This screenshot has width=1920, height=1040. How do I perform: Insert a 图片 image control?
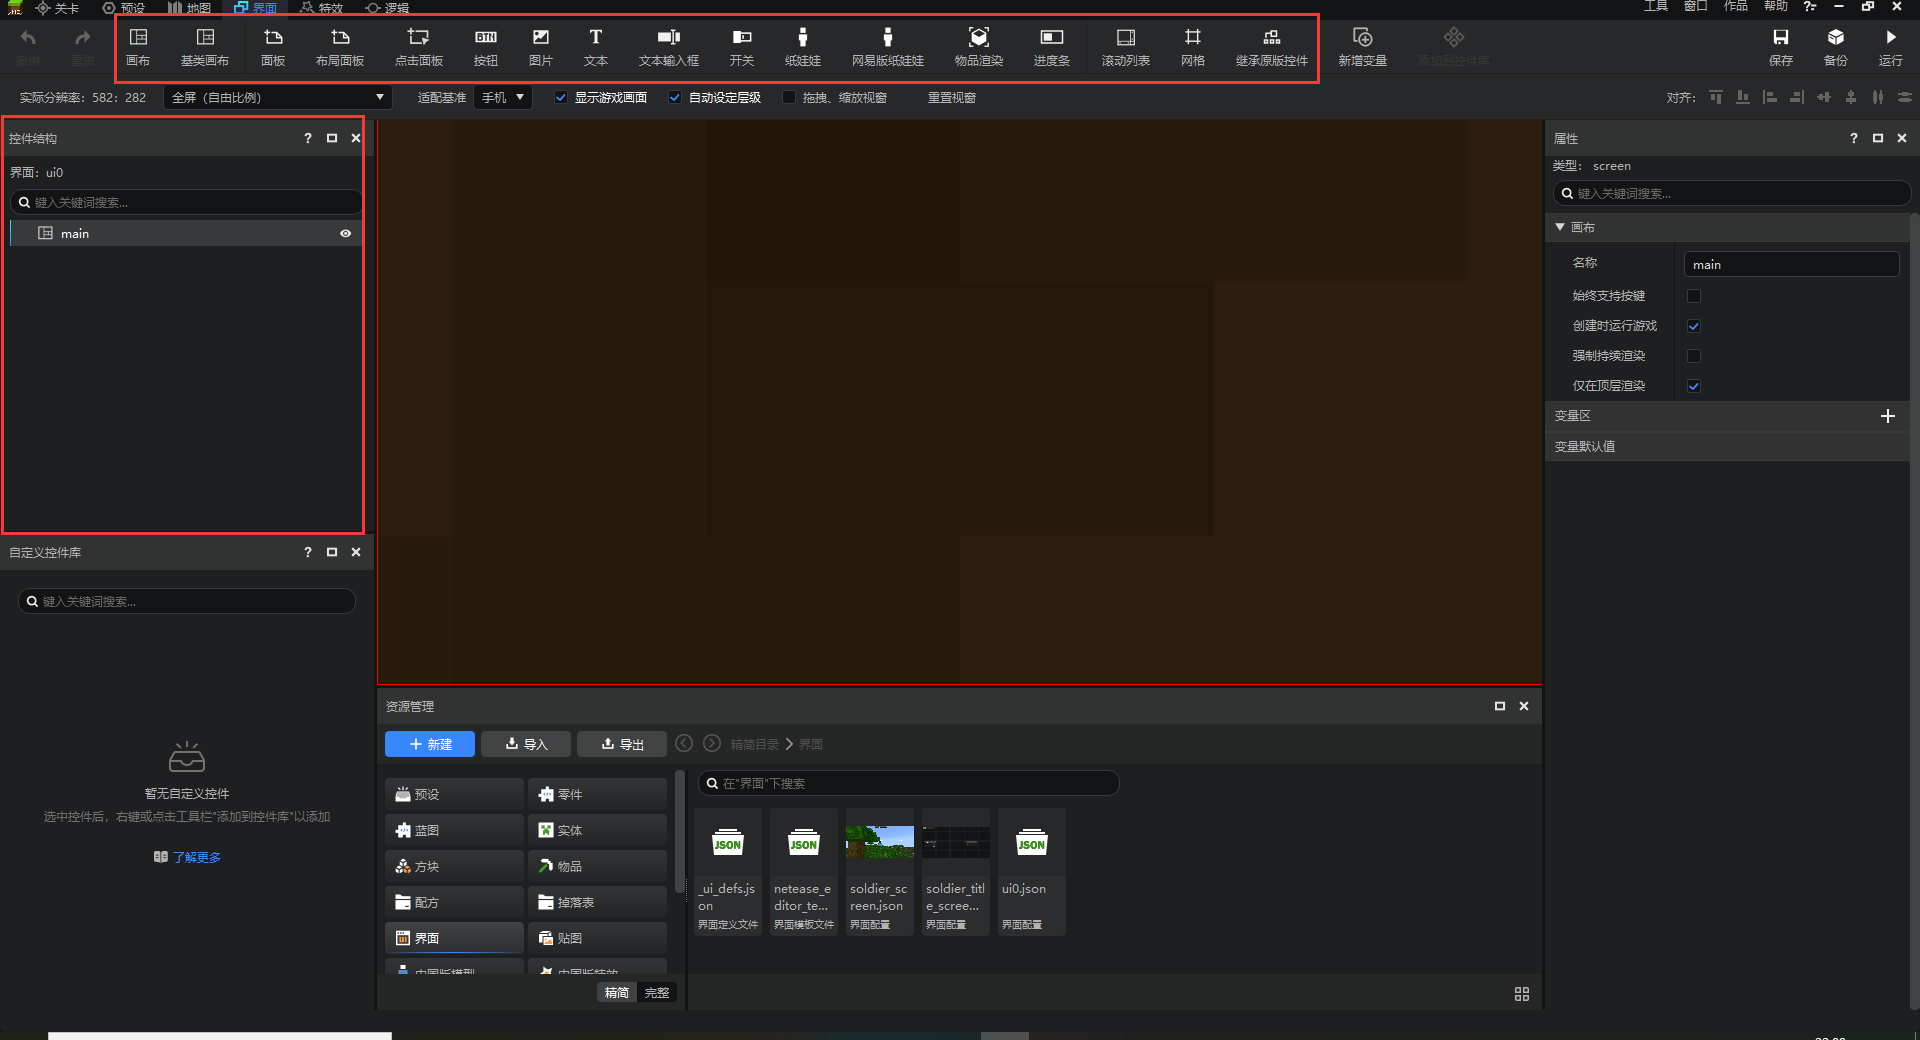click(540, 46)
